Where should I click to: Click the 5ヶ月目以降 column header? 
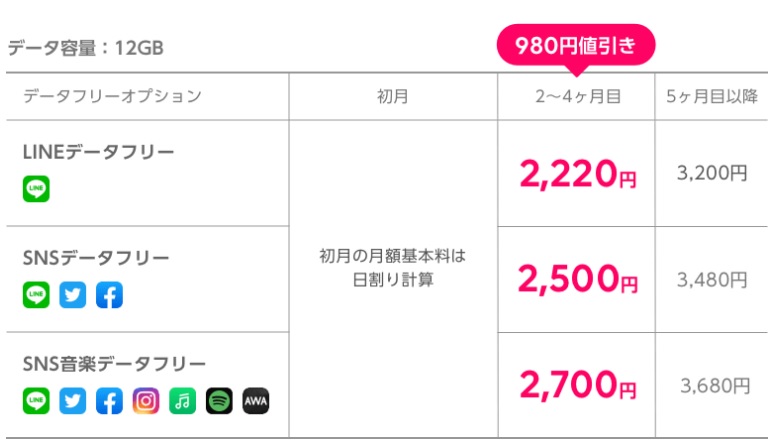coord(712,96)
